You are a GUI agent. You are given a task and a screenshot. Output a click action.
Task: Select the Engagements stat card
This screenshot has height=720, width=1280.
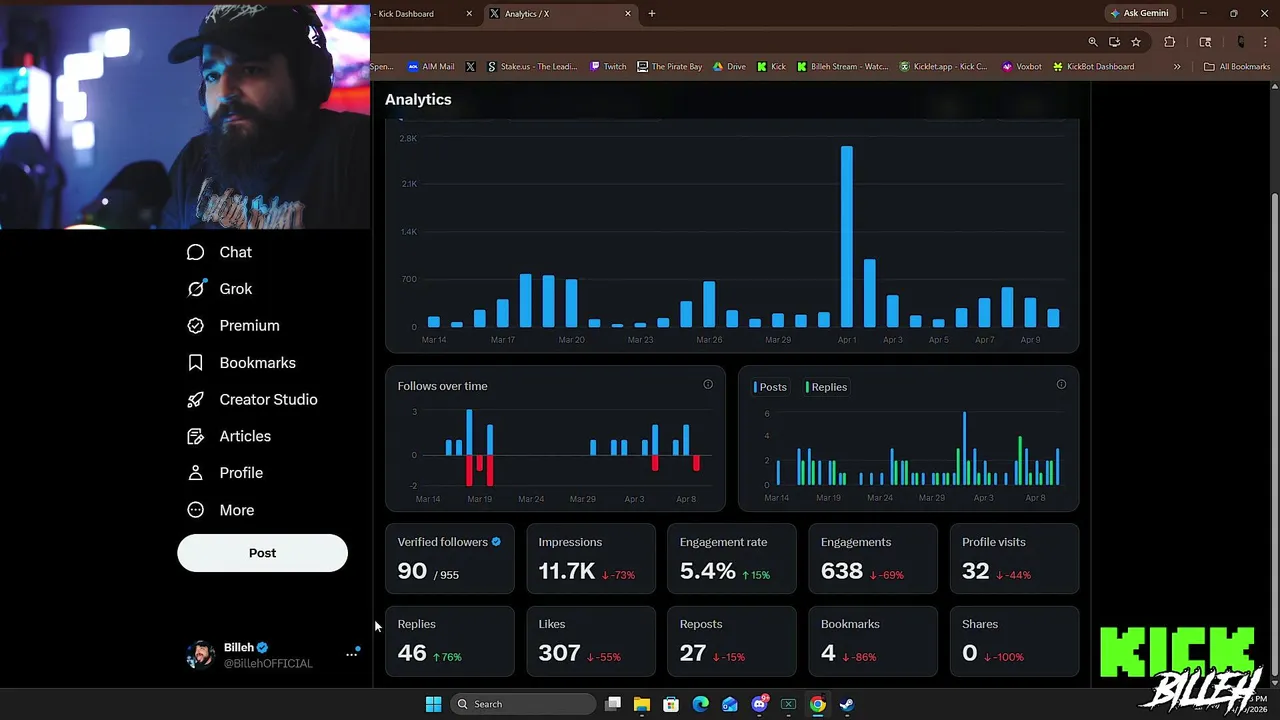[x=873, y=559]
